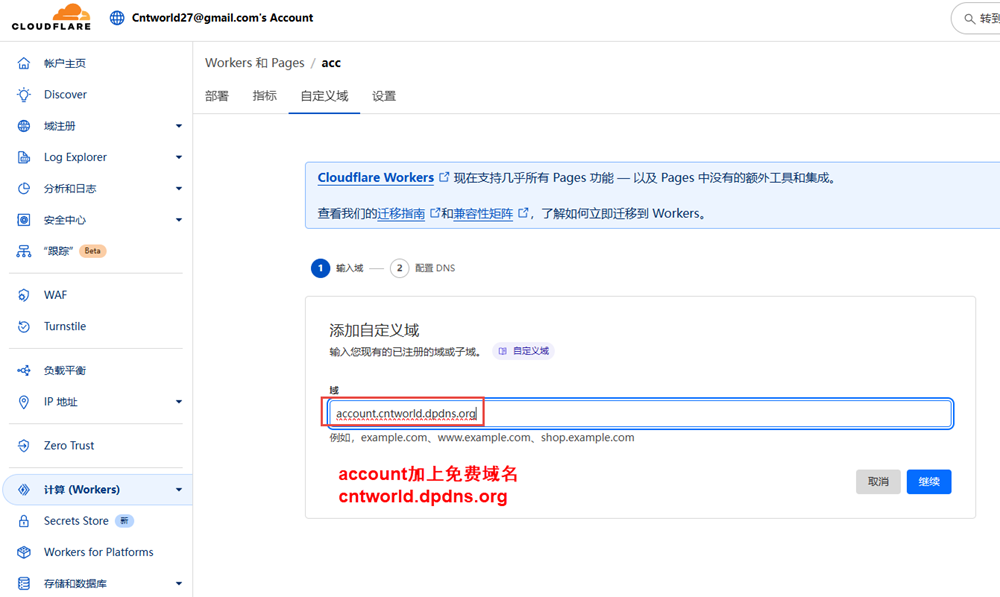Click step 1 输入域 indicator
The height and width of the screenshot is (597, 1000).
[337, 268]
